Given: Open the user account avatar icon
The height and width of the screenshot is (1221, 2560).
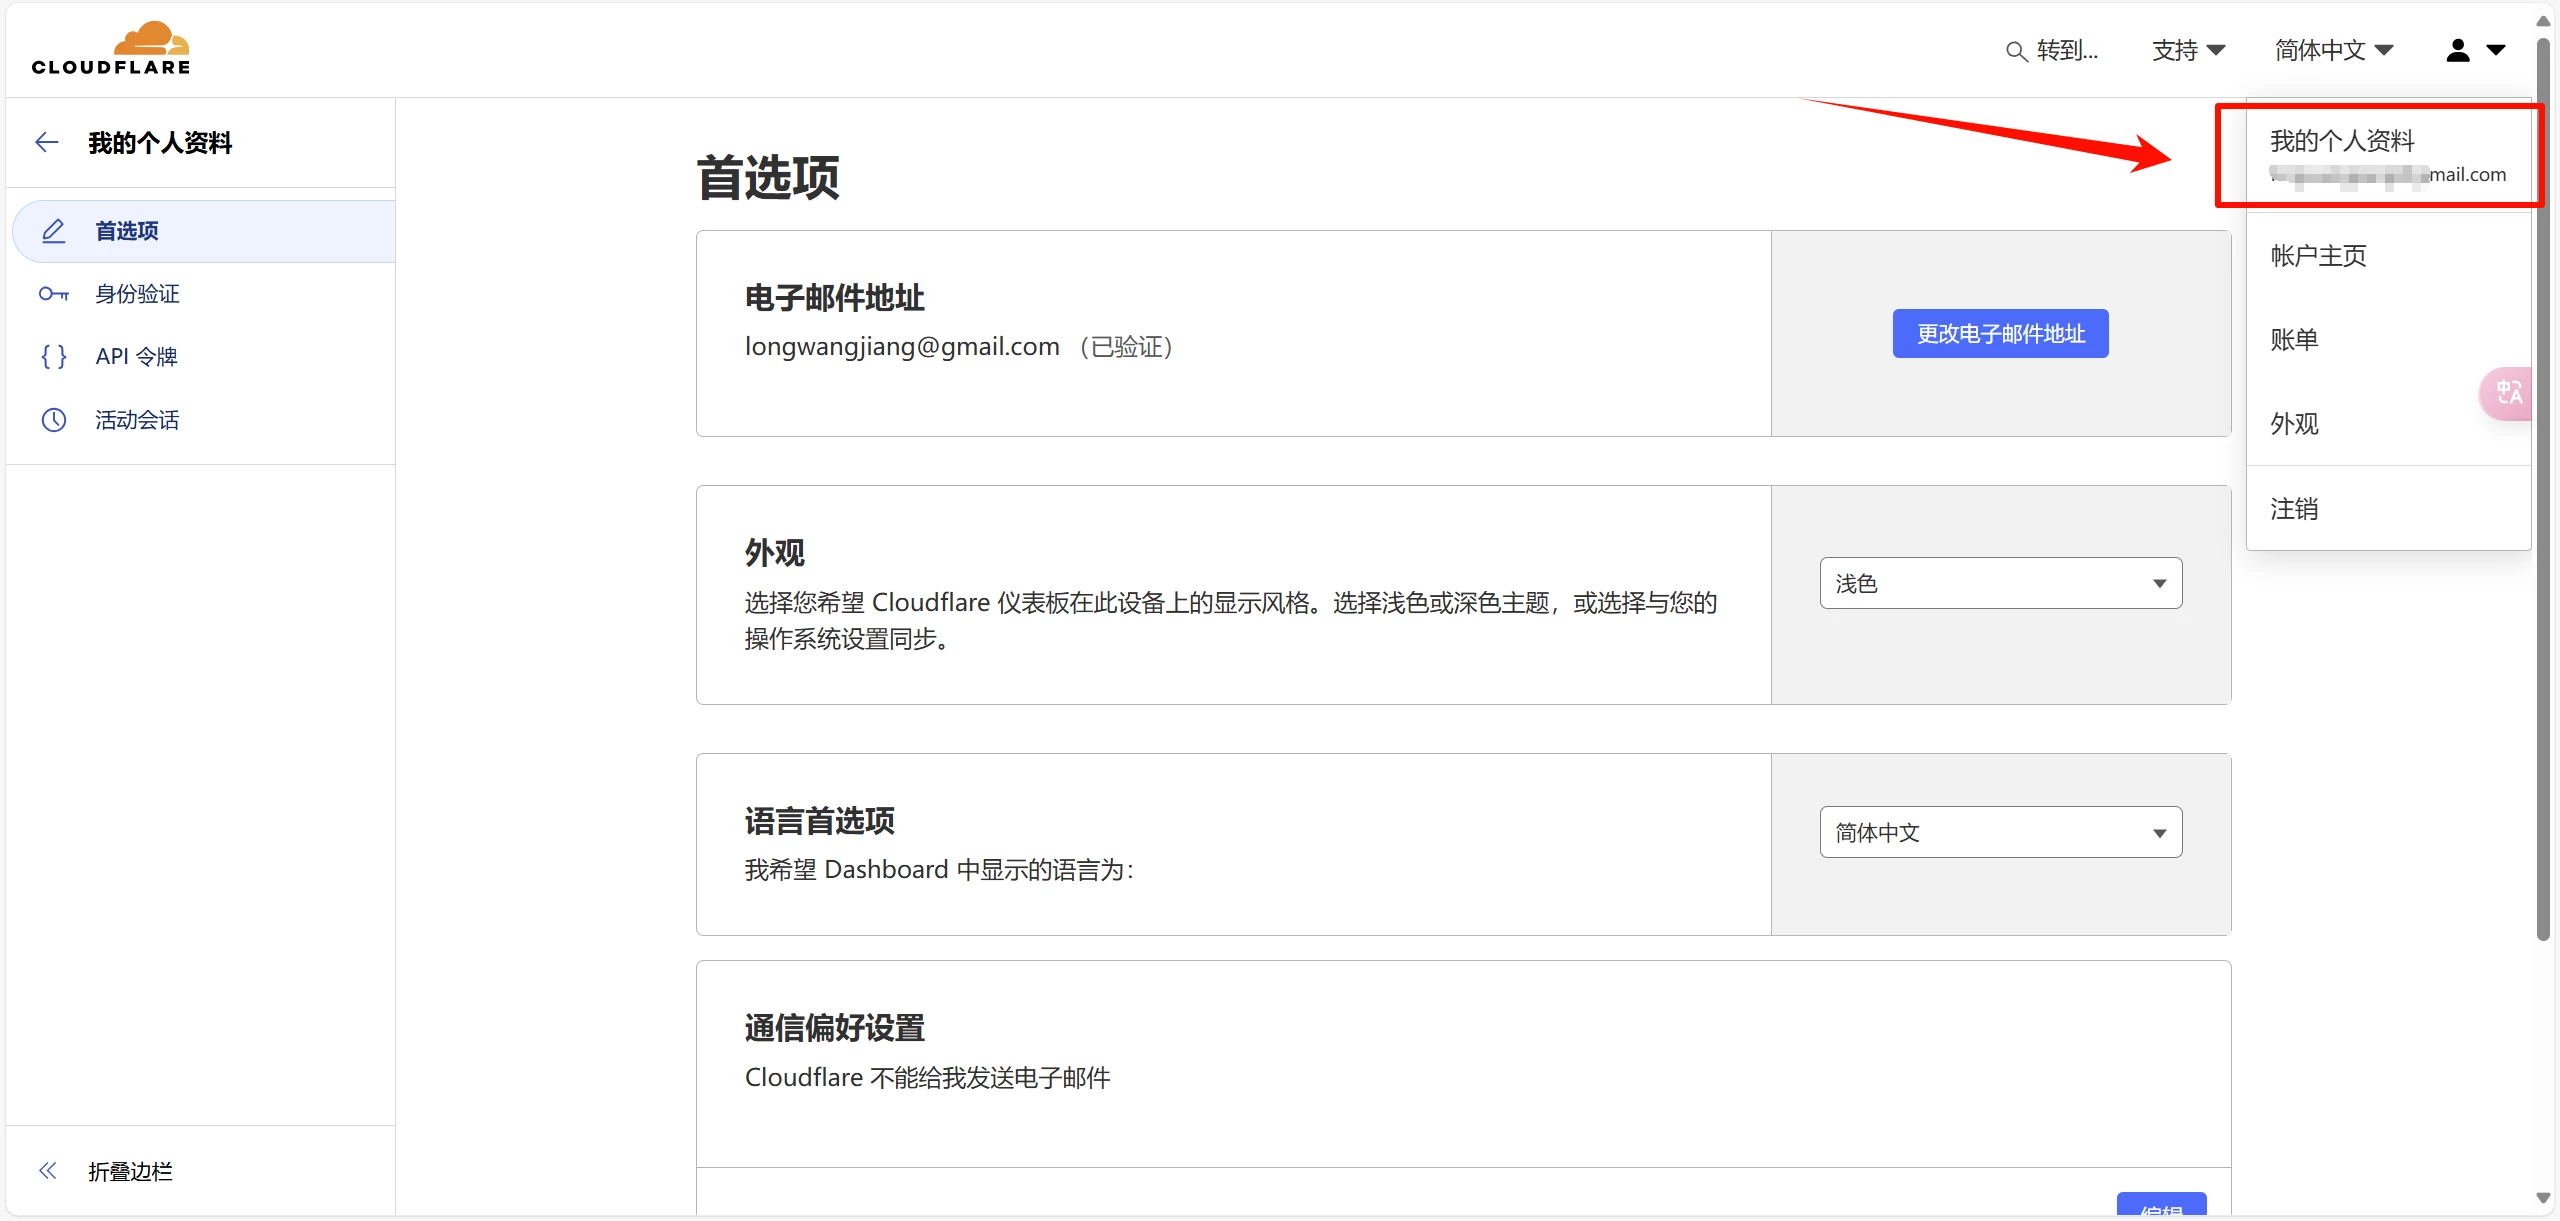Looking at the screenshot, I should pyautogui.click(x=2456, y=49).
